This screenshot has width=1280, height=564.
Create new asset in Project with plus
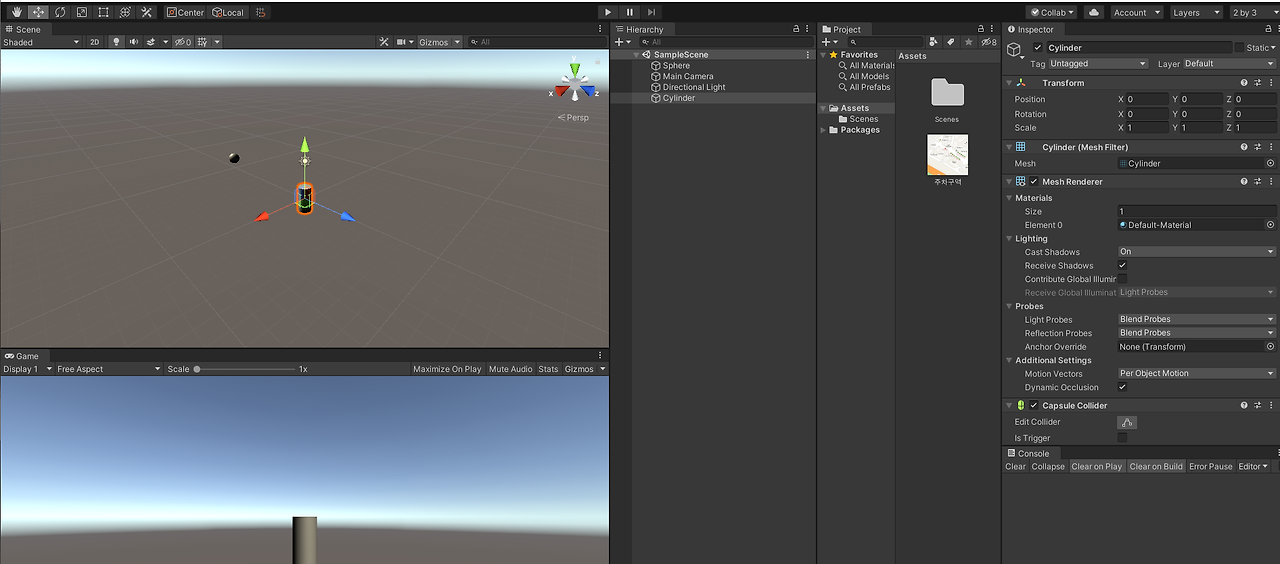[x=827, y=42]
